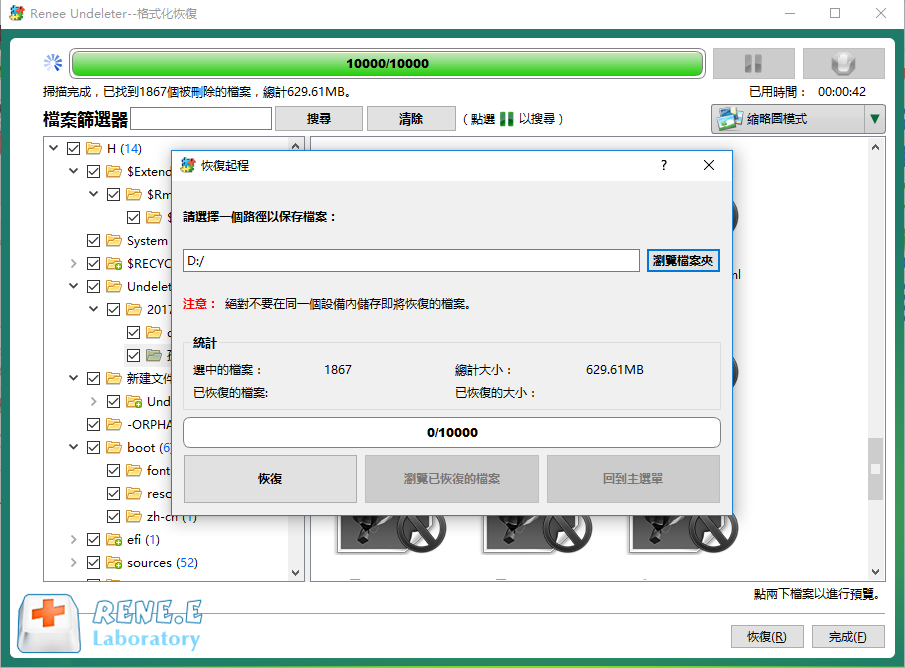Screen dimensions: 905x668
Task: Collapse the $Extend tree node
Action: [73, 171]
